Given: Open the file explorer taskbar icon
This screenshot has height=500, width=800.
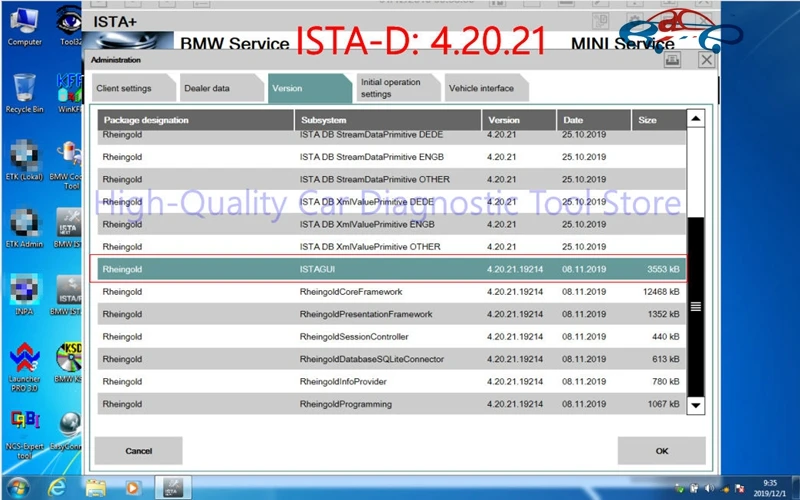Looking at the screenshot, I should point(95,488).
